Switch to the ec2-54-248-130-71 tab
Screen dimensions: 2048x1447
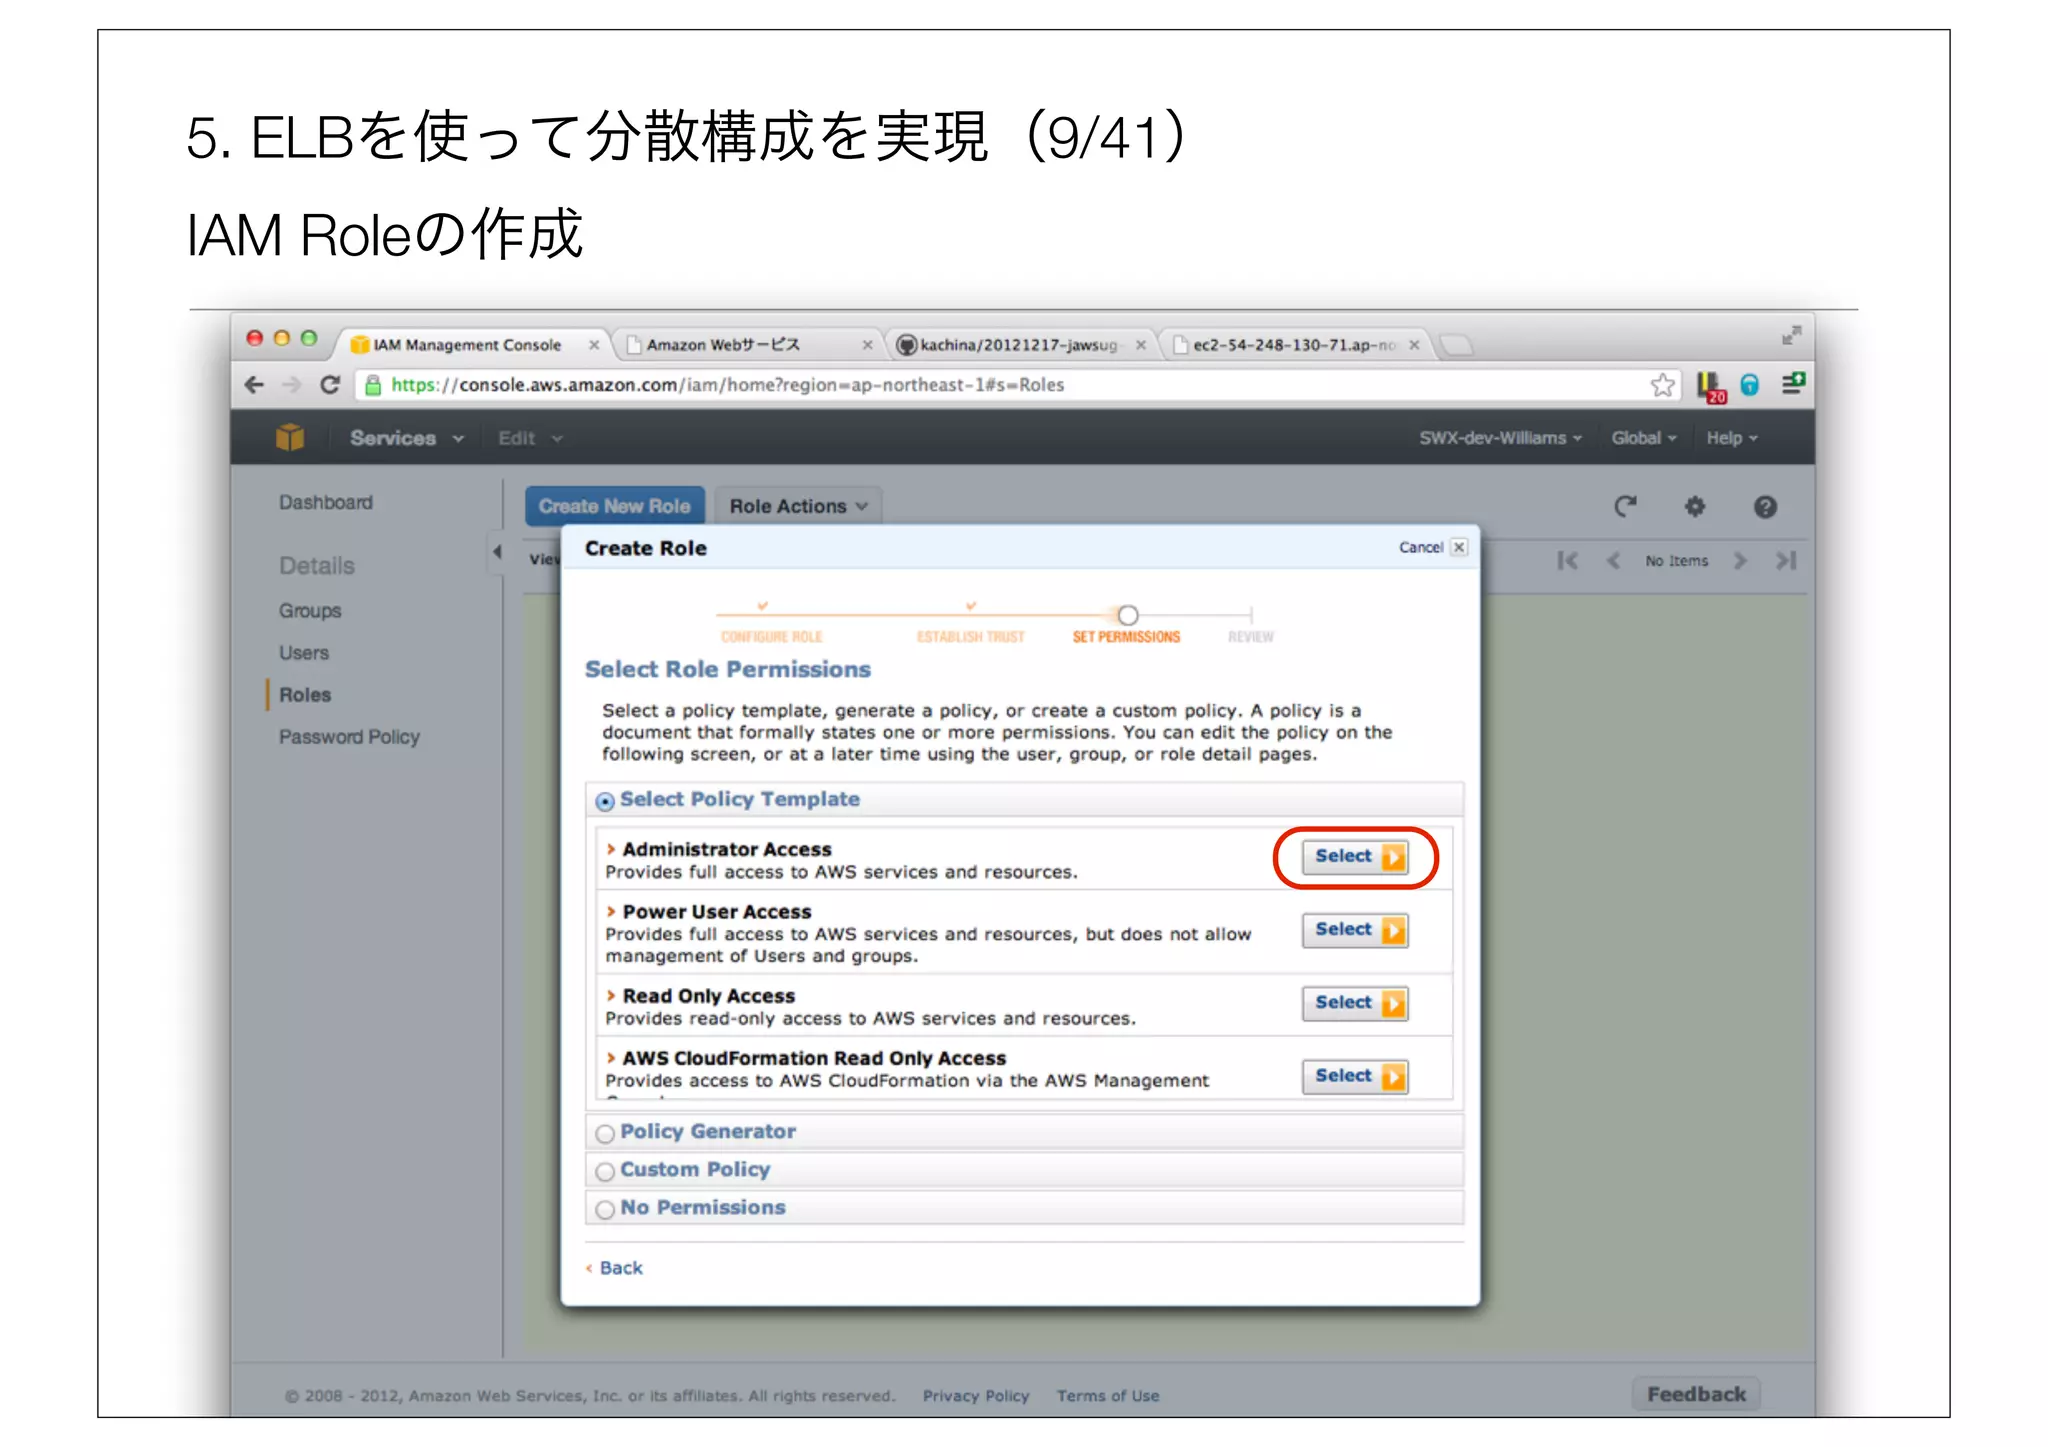click(1293, 345)
